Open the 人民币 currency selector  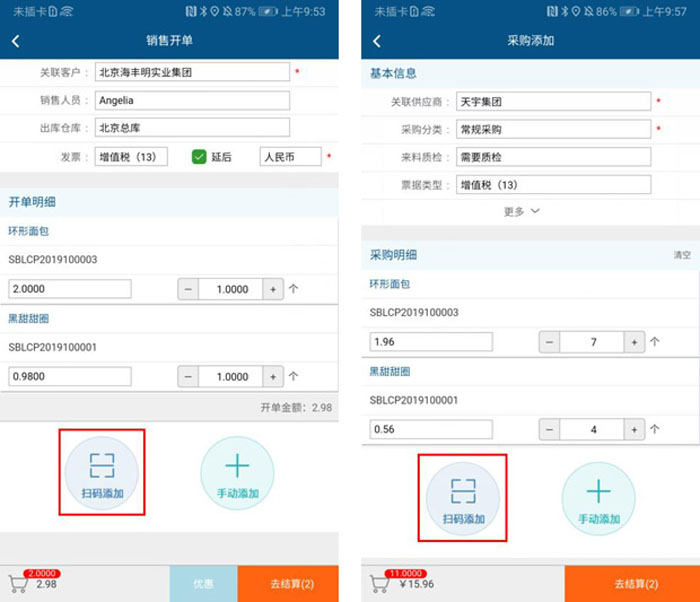tap(290, 157)
